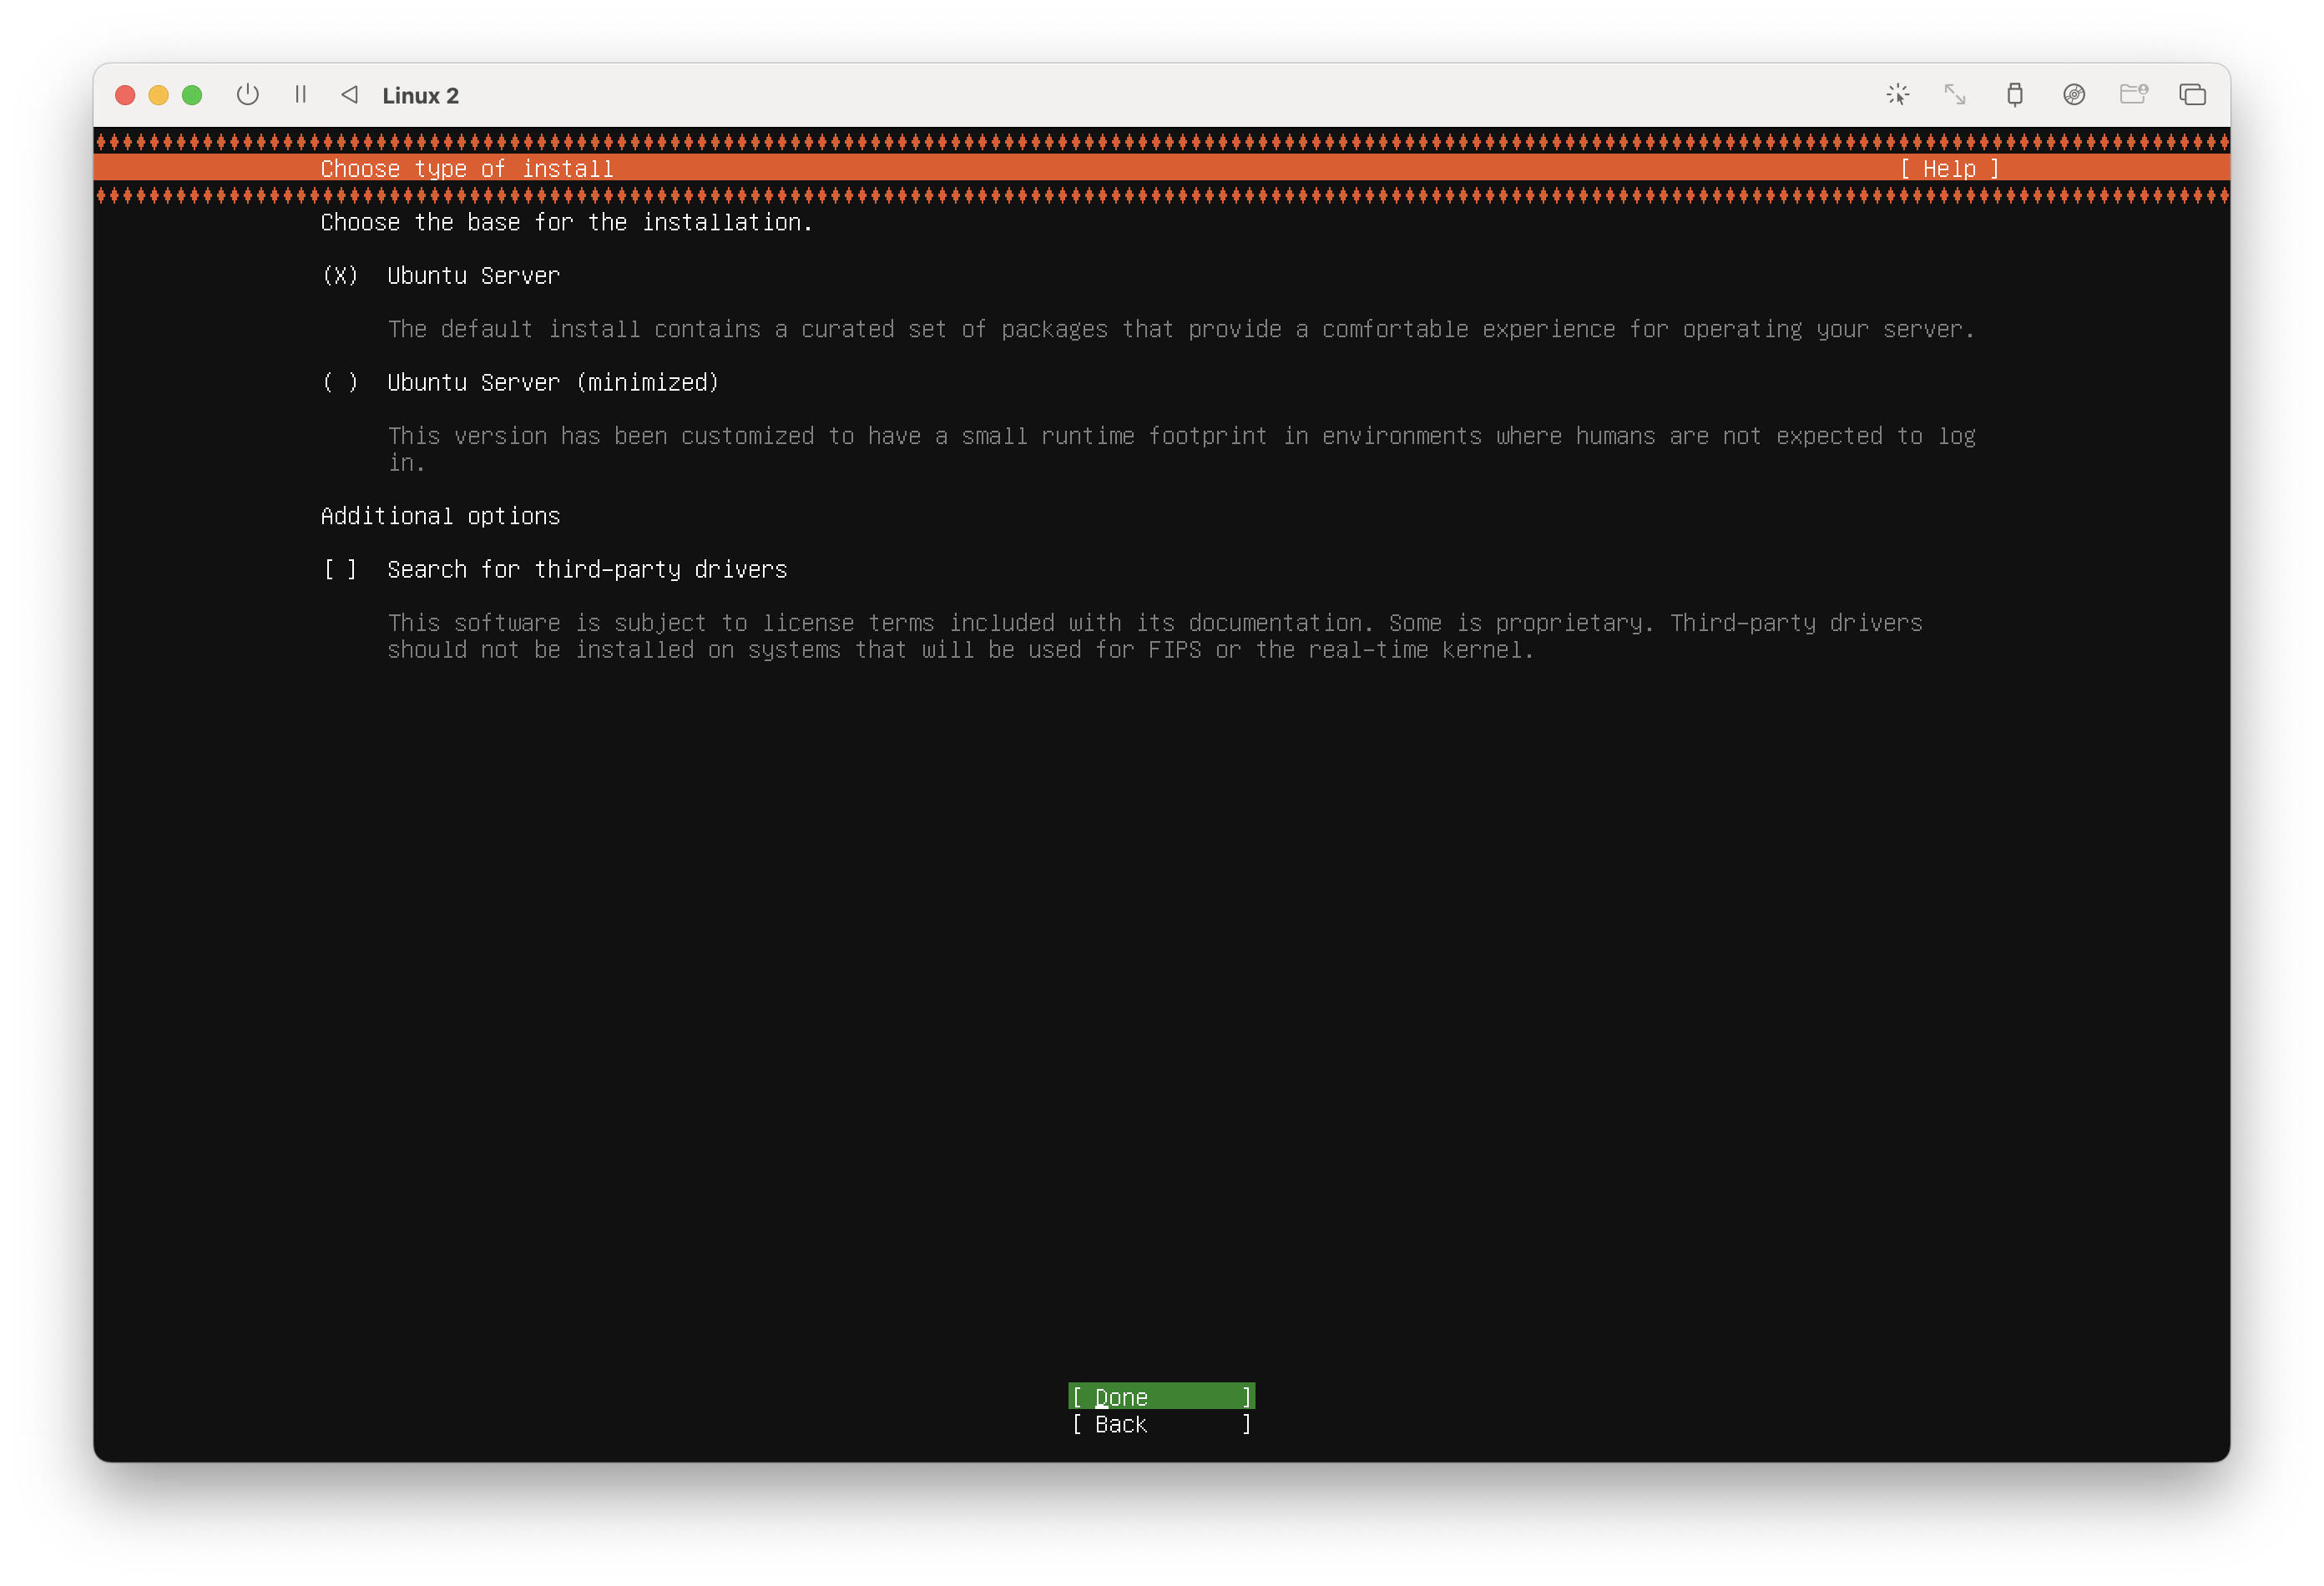Click the Ubuntu Server (minimized) label

[x=552, y=383]
